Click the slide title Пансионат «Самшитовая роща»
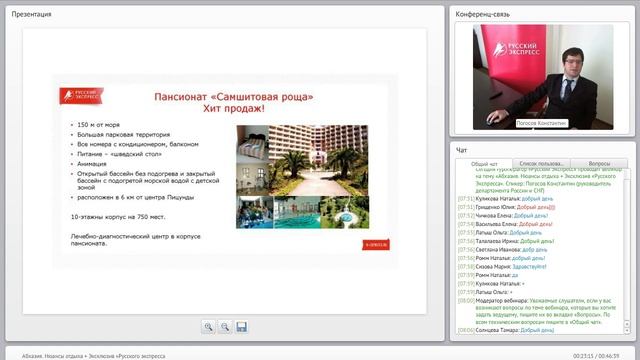This screenshot has width=640, height=360. [234, 97]
